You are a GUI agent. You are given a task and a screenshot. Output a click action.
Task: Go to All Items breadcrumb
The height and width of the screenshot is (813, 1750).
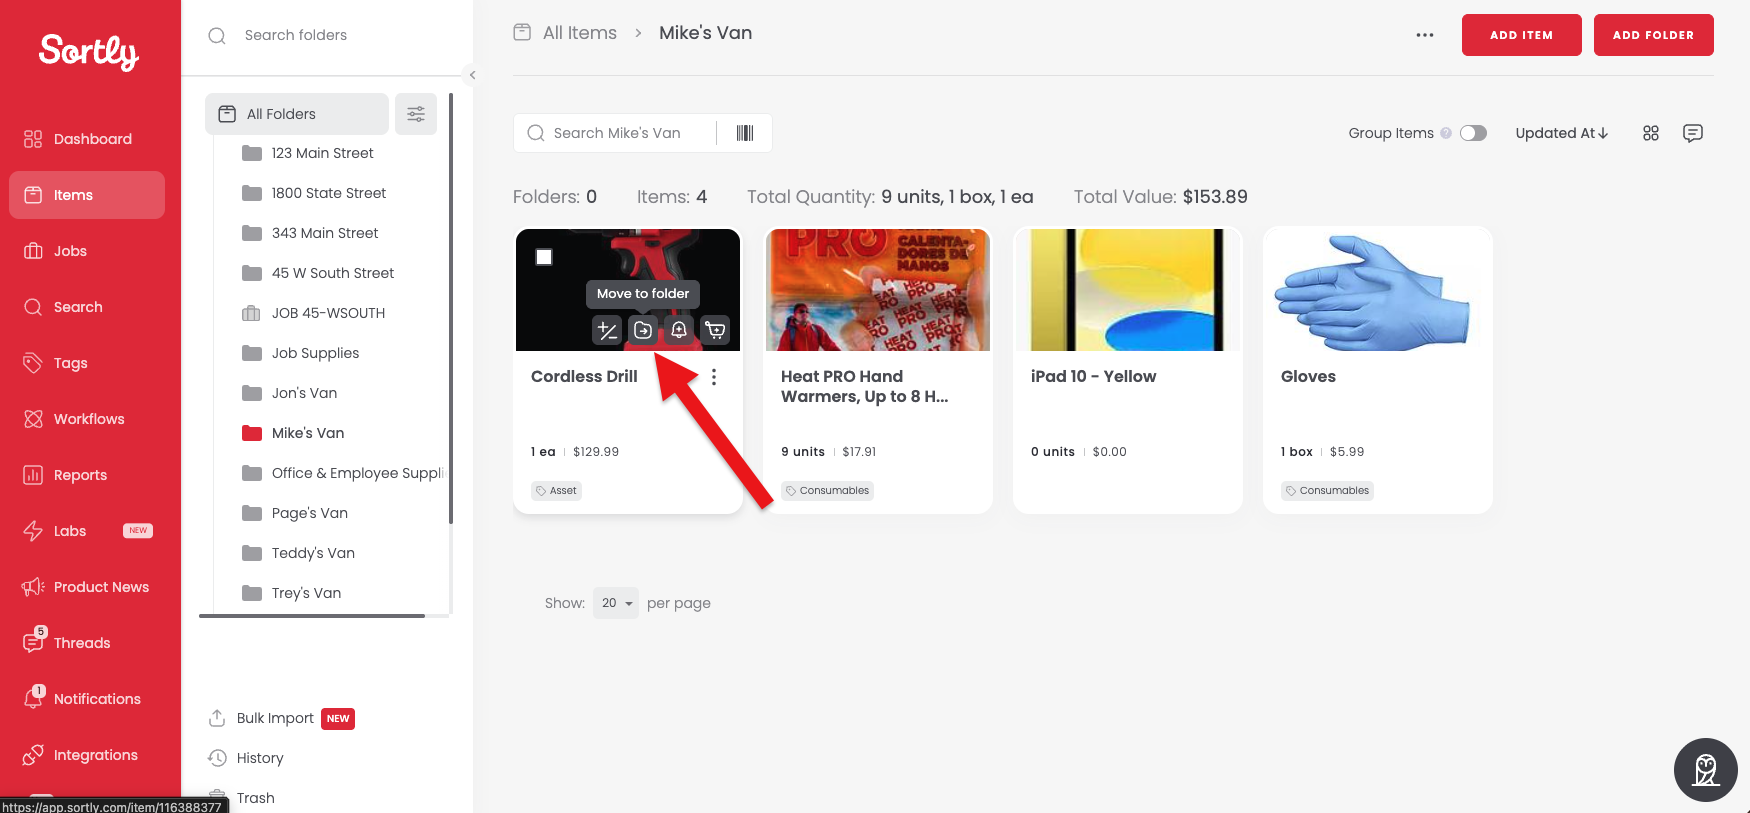click(x=580, y=33)
